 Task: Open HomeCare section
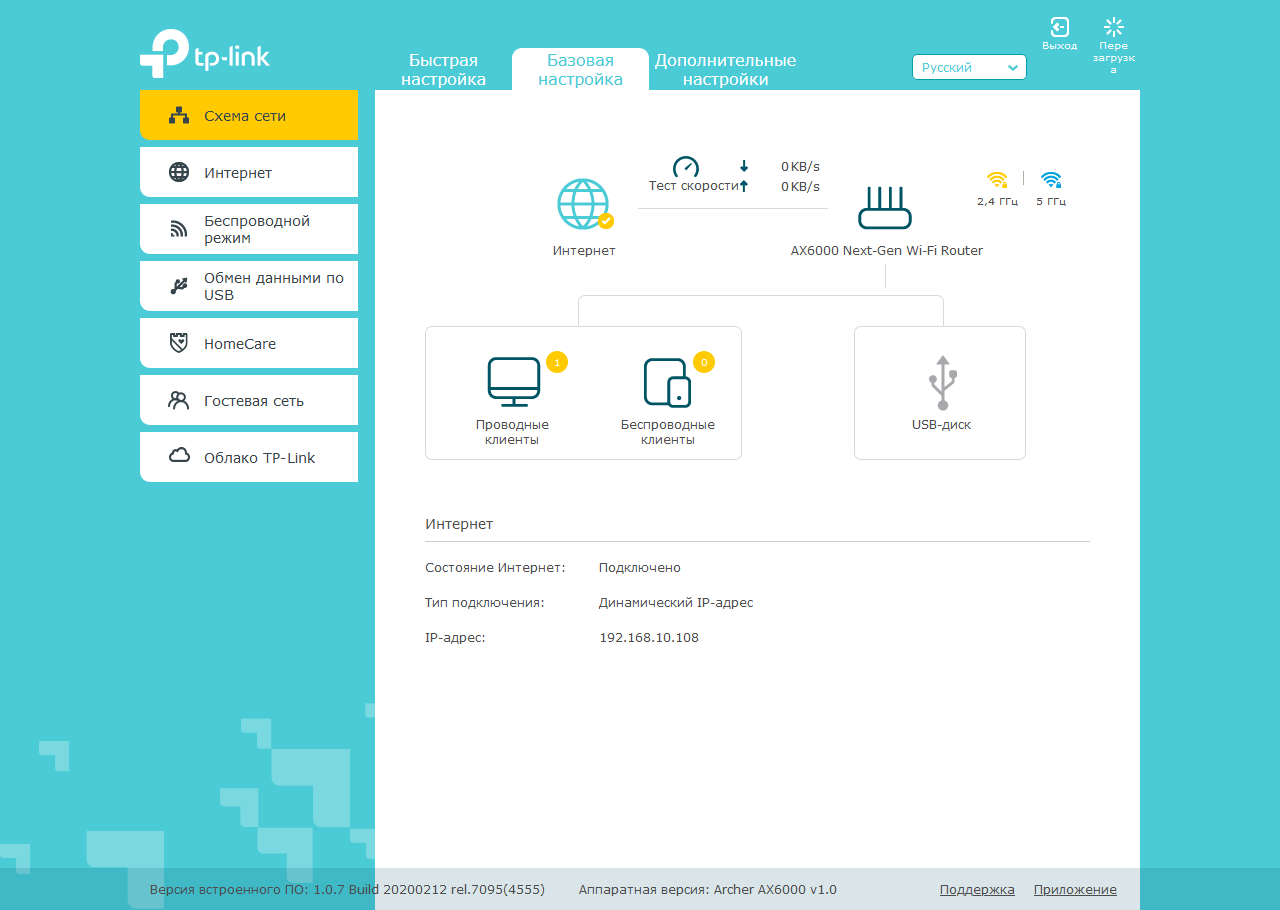pyautogui.click(x=249, y=343)
